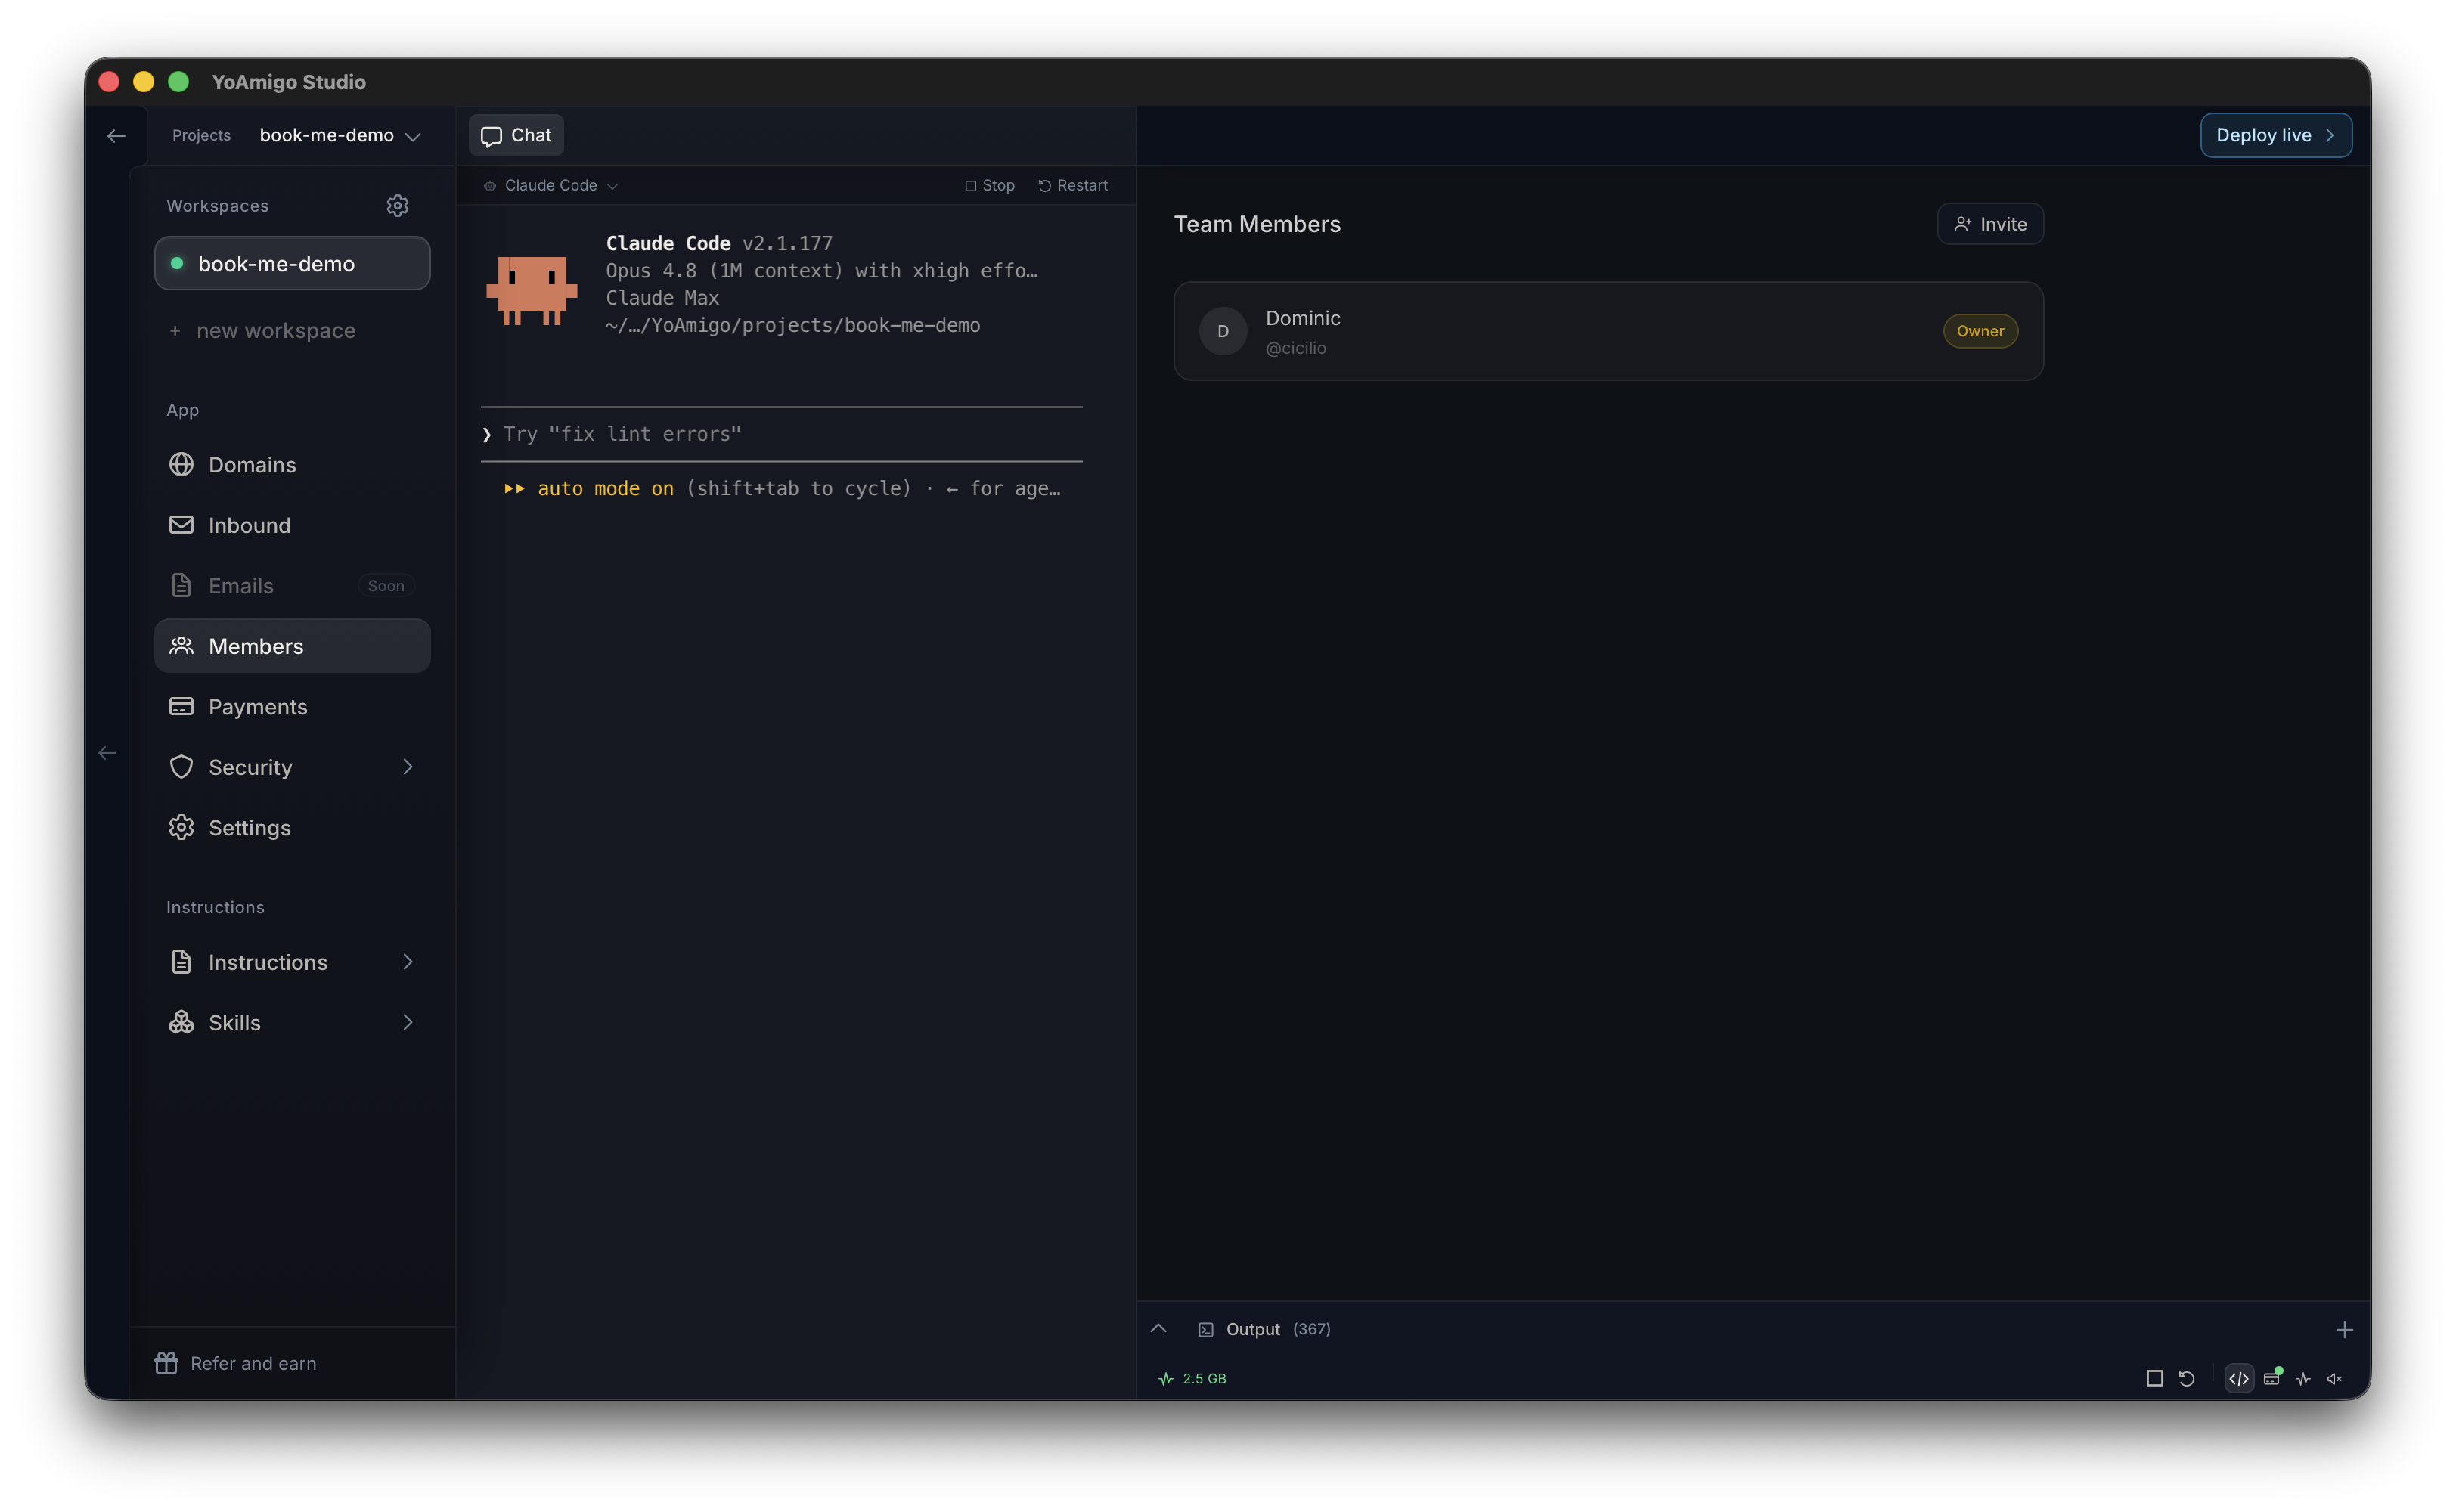Click the 2.5 GB memory indicator

click(x=1192, y=1378)
